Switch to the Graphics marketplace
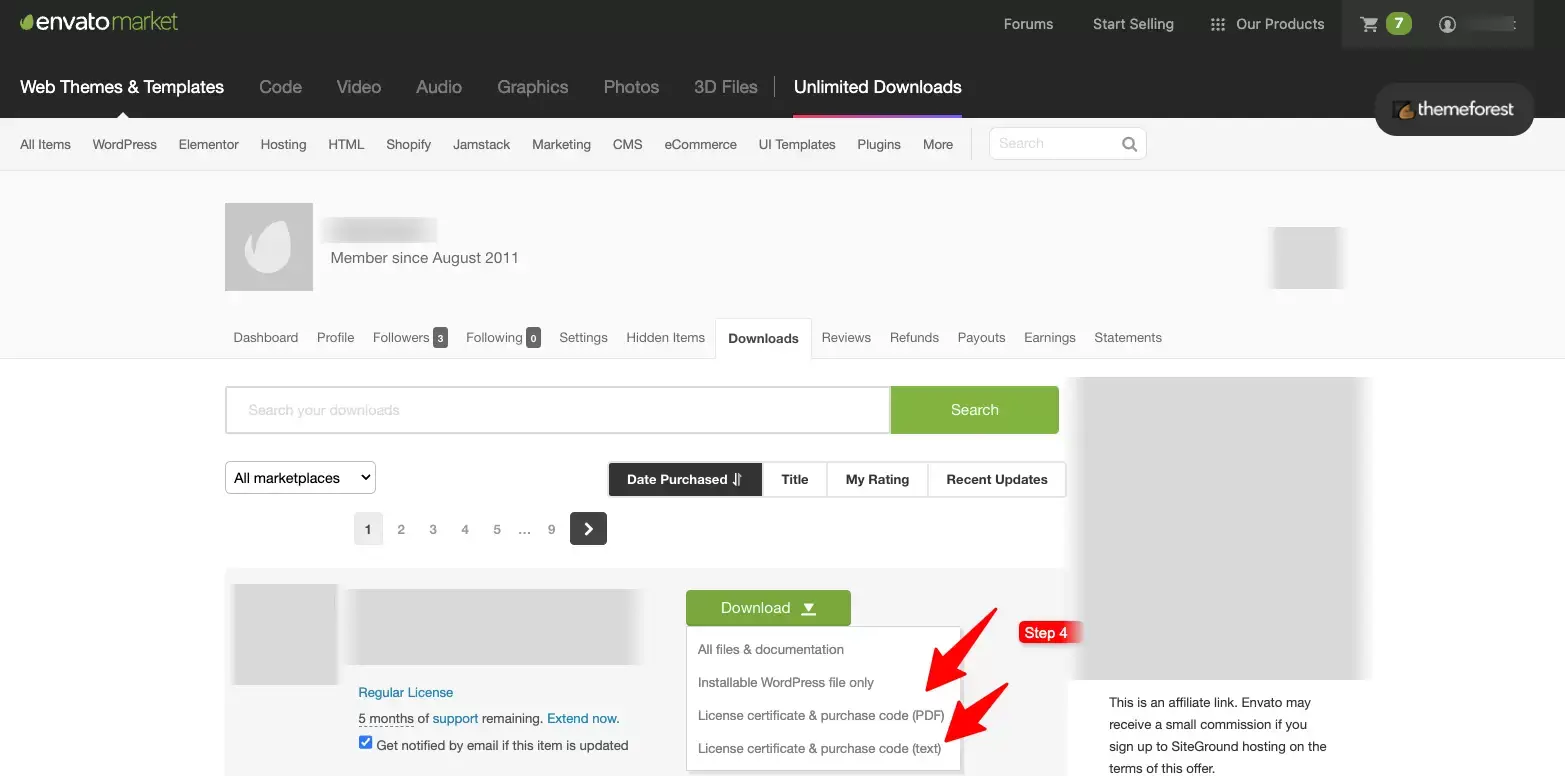 click(533, 87)
